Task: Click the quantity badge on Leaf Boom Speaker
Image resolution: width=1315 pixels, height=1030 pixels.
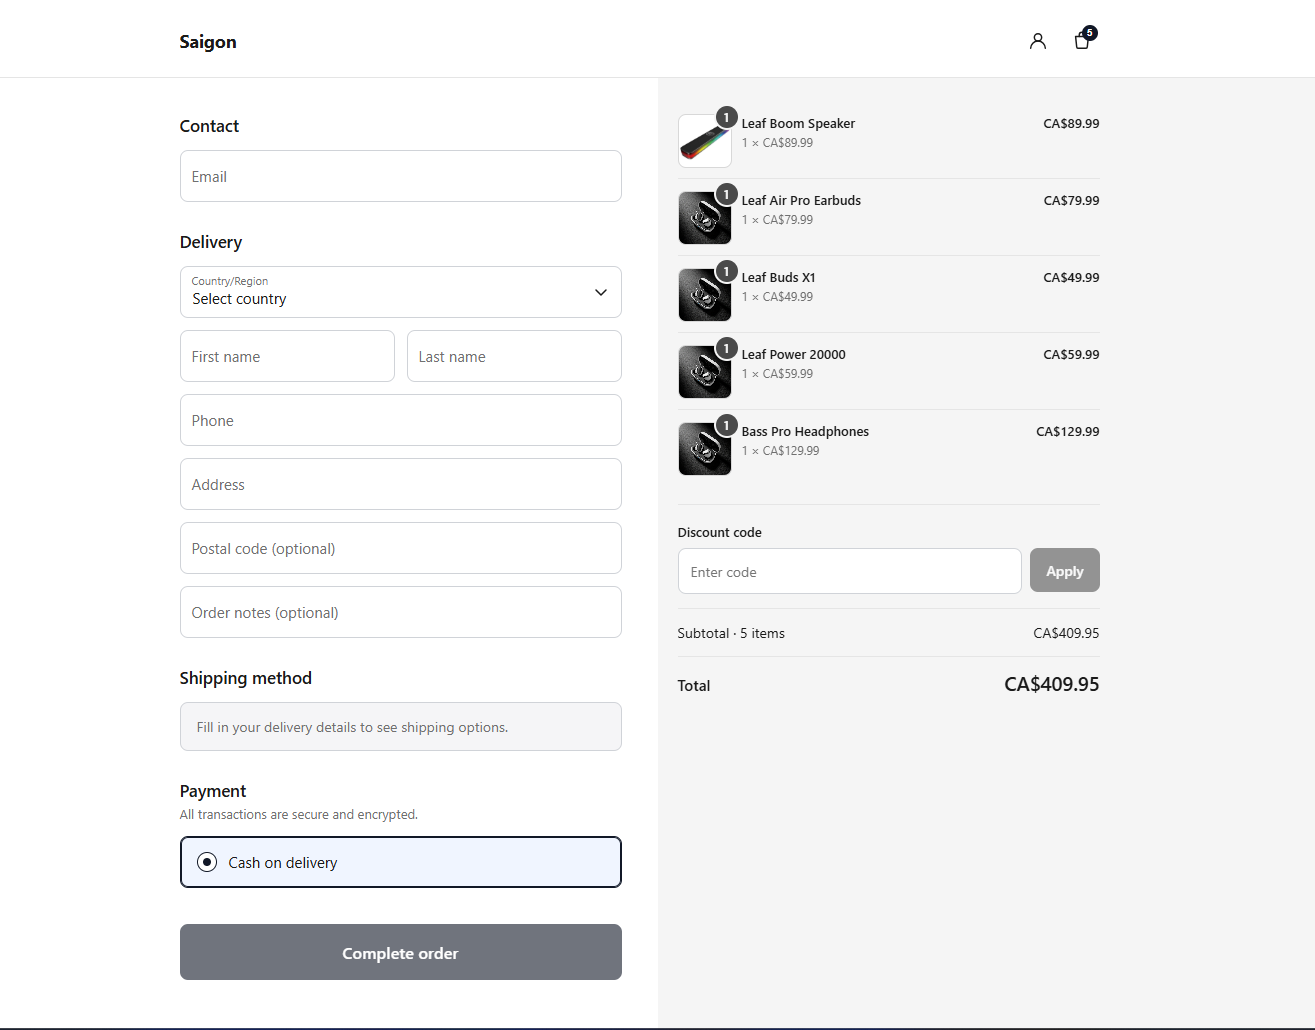Action: coord(727,117)
